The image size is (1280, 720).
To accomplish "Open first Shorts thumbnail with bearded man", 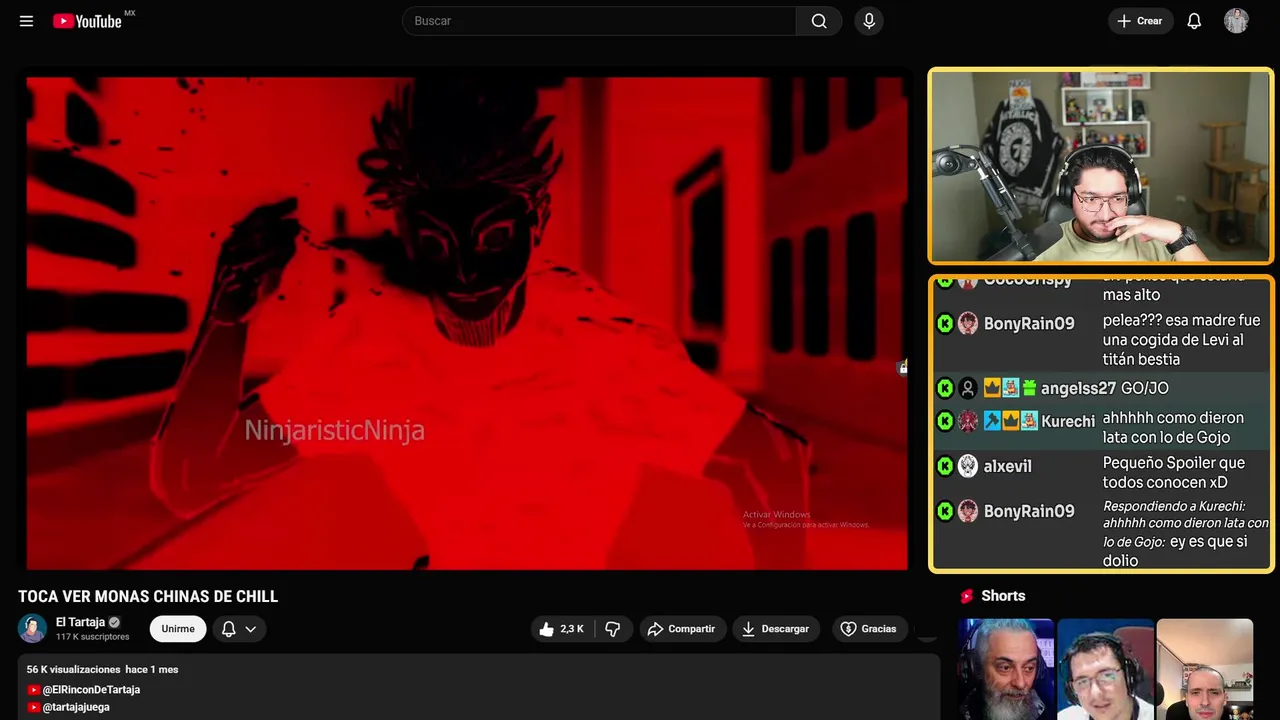I will click(x=1005, y=669).
